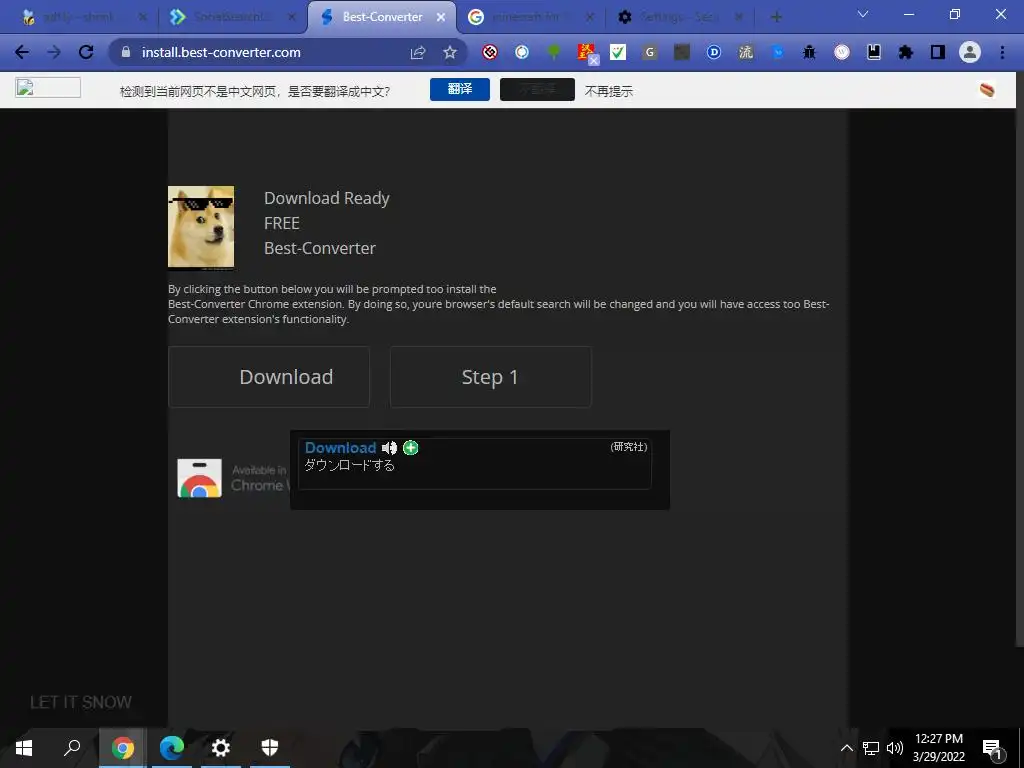Click the browser forward arrow
Image resolution: width=1024 pixels, height=768 pixels.
[54, 52]
